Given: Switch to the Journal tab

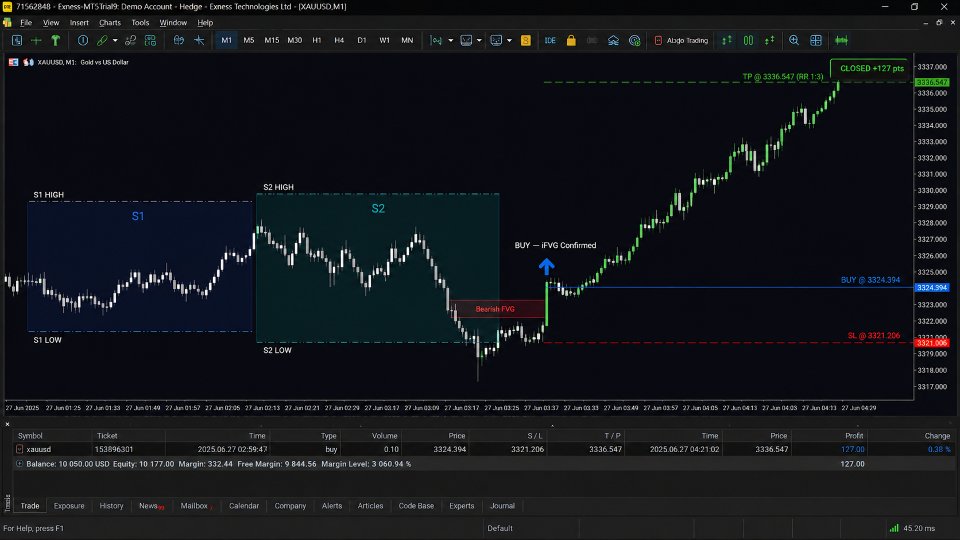Looking at the screenshot, I should pyautogui.click(x=502, y=506).
